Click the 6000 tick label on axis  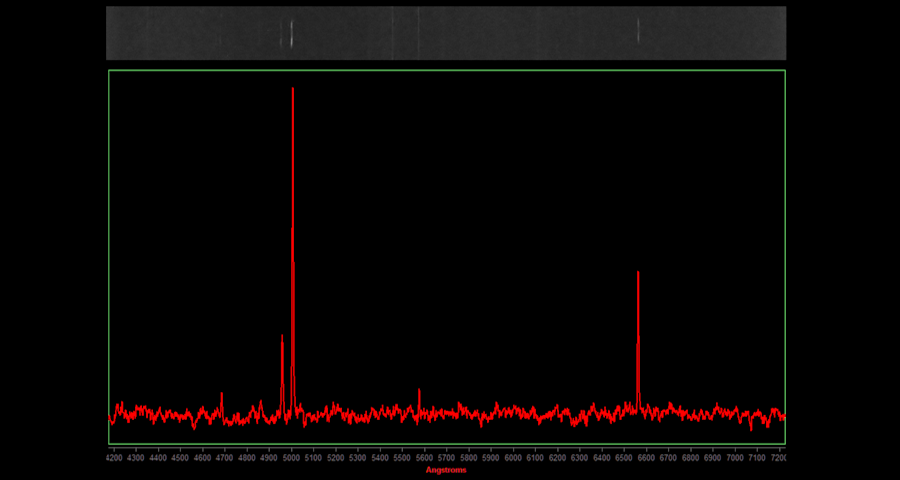tap(513, 458)
